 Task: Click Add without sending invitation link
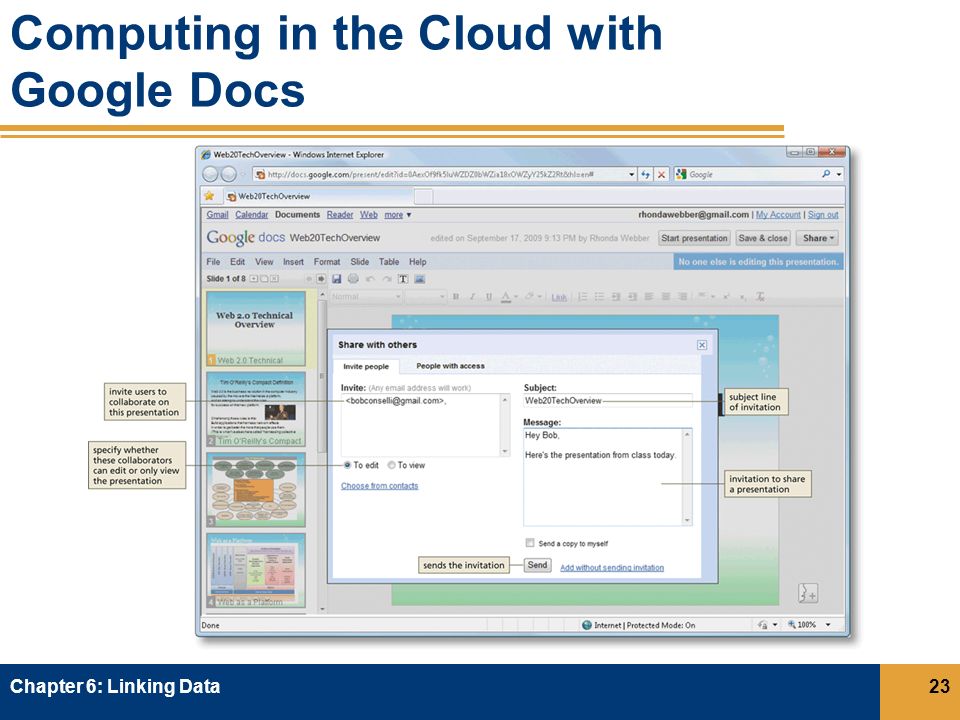click(612, 568)
